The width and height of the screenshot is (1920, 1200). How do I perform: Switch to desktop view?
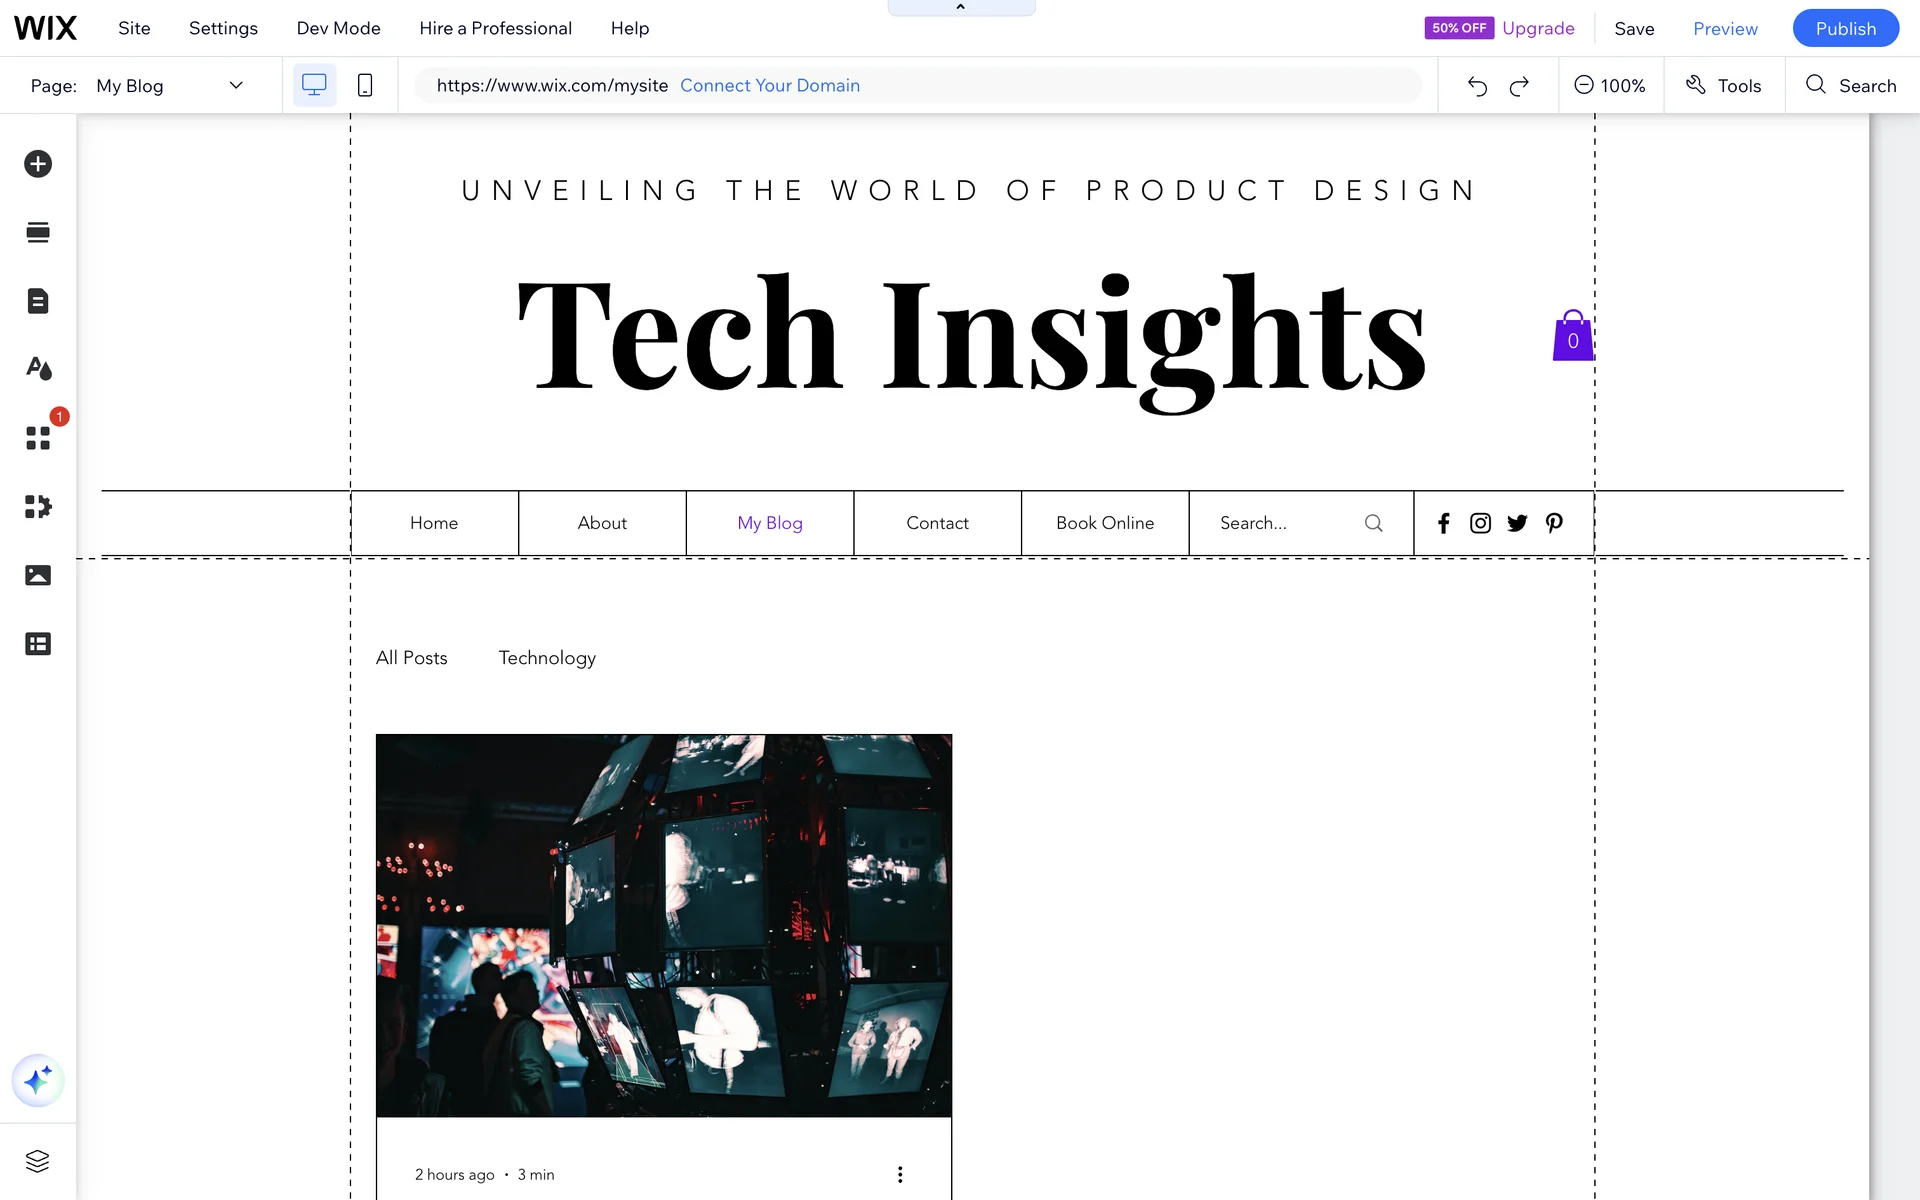(x=314, y=85)
